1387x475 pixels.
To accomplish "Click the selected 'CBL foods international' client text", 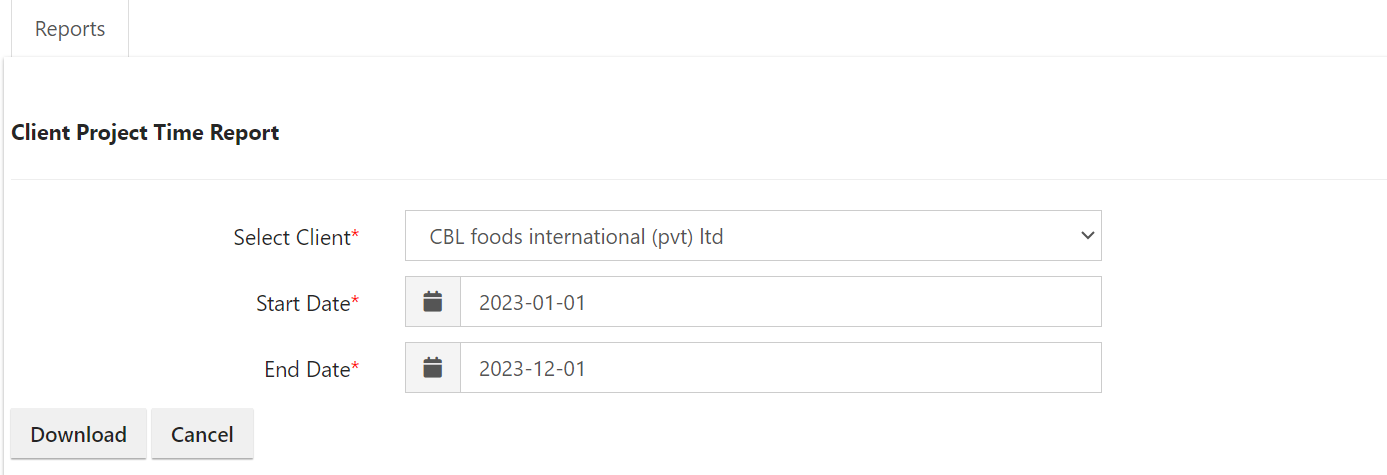I will point(576,237).
